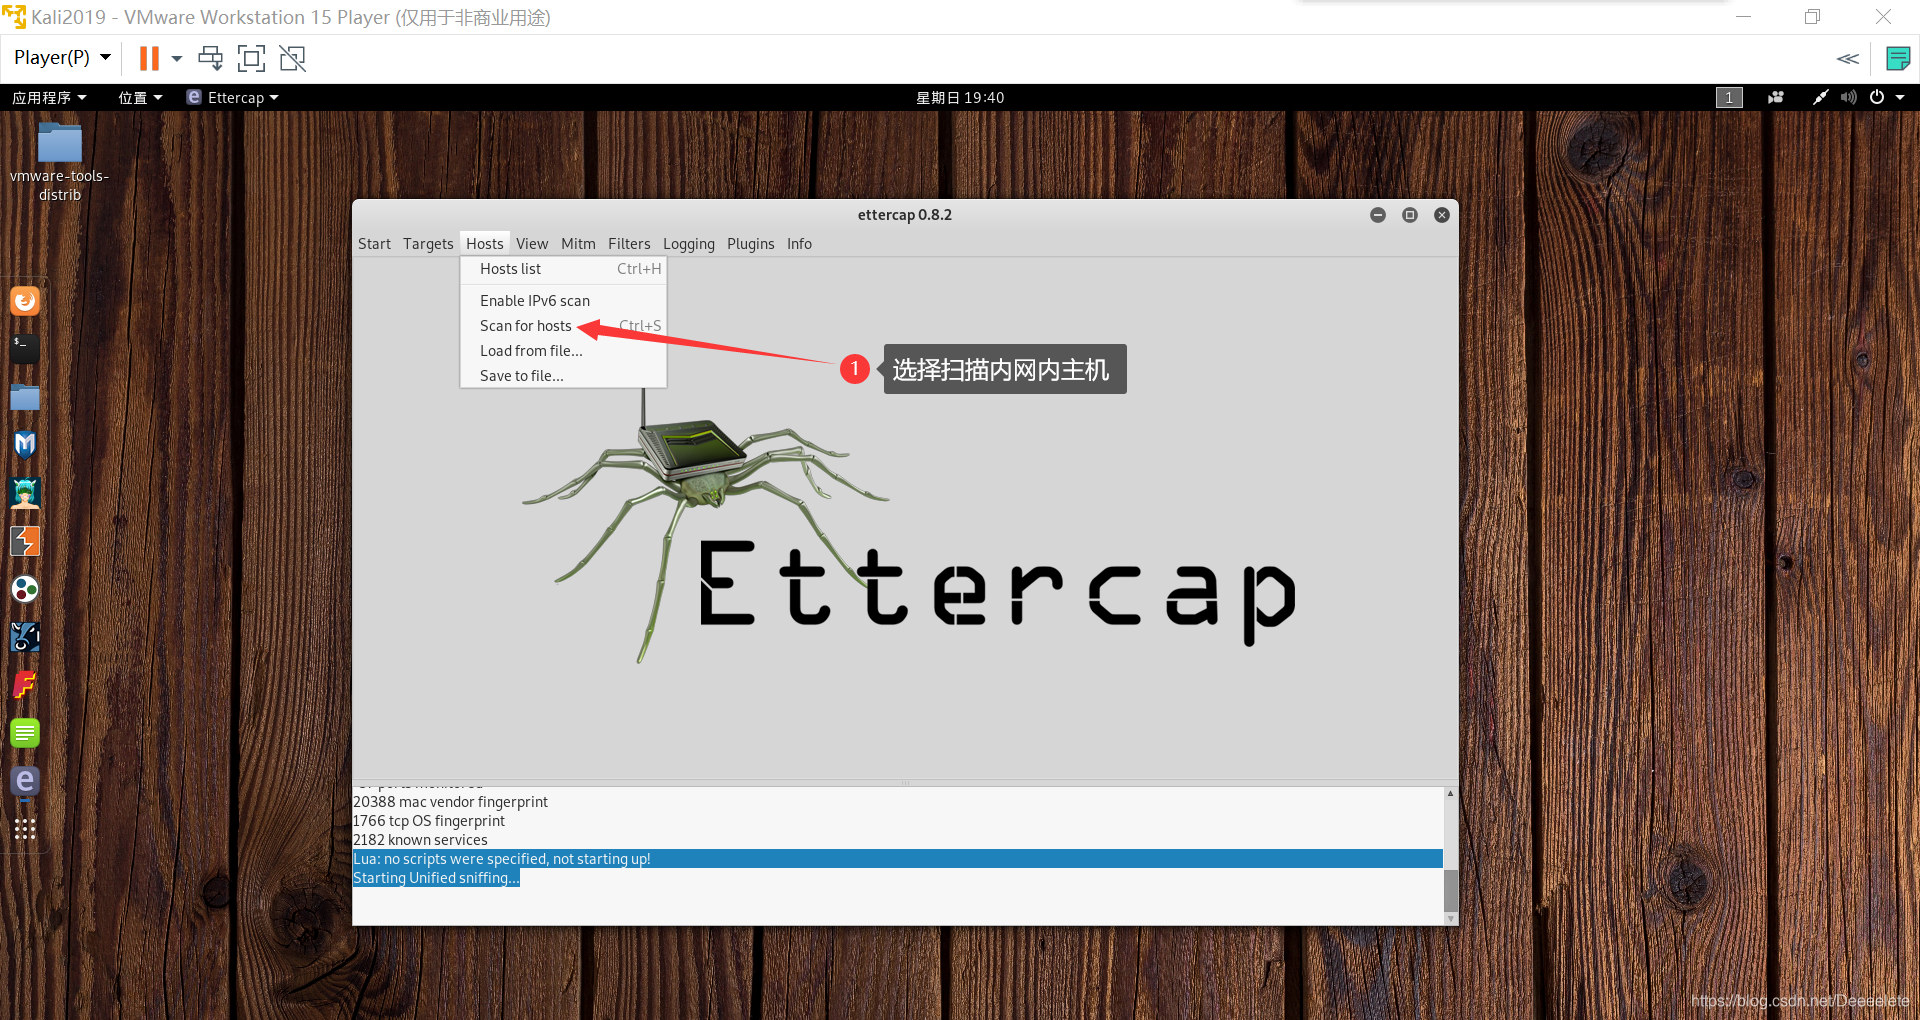The image size is (1920, 1020).
Task: Click the log scrollbar up arrow
Action: [1450, 793]
